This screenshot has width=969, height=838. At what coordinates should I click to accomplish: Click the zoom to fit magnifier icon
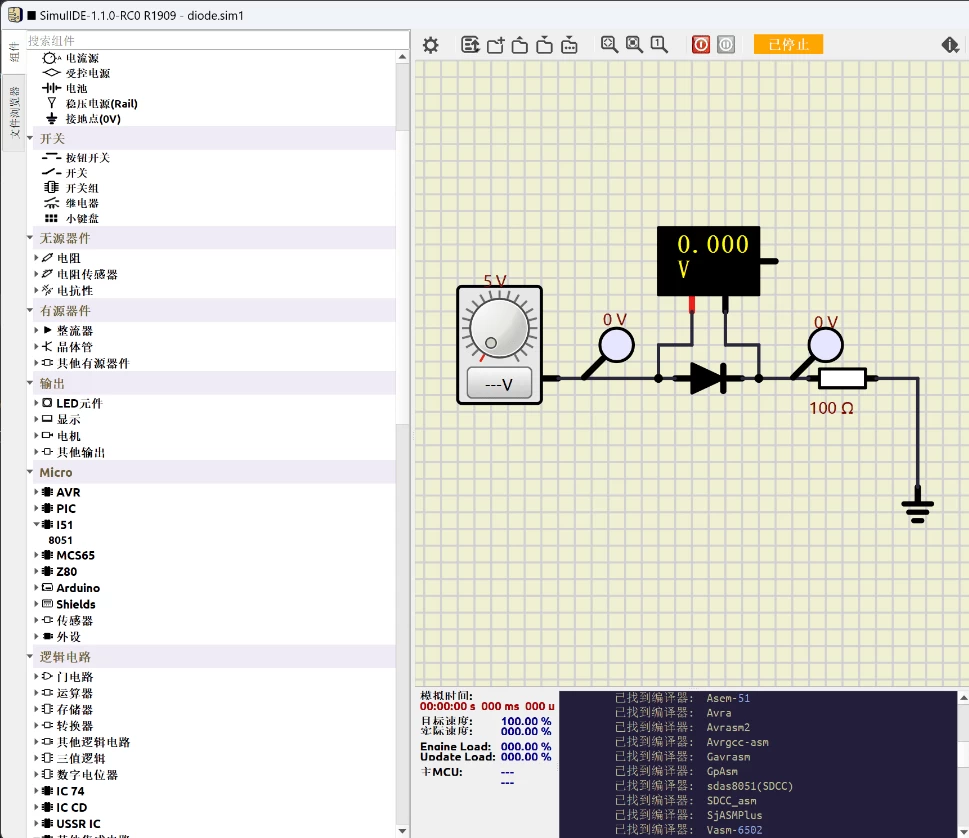tap(609, 45)
